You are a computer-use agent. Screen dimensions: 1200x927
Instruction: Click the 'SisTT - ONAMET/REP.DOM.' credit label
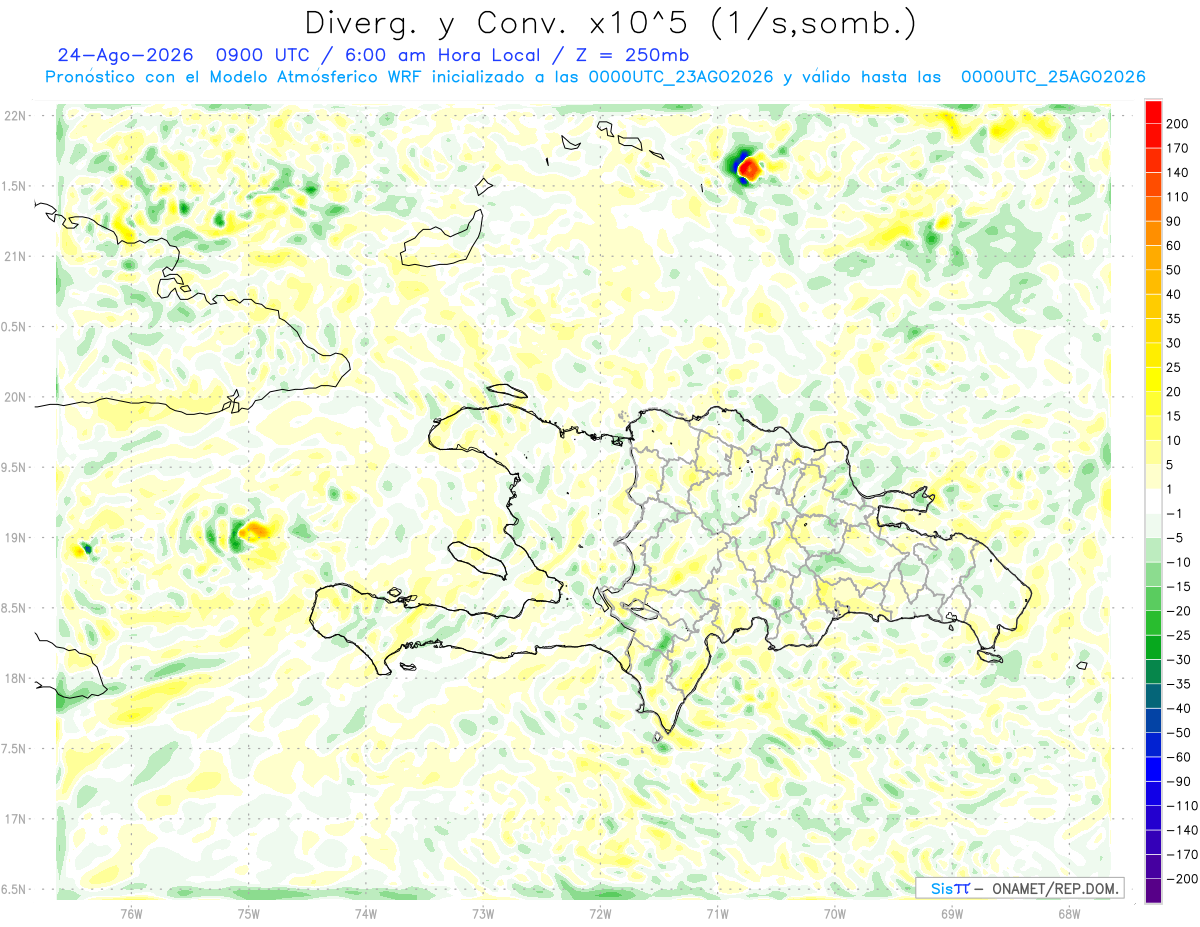click(1020, 888)
